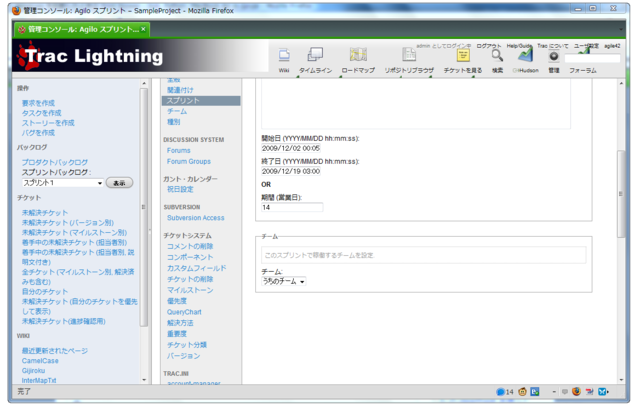Click the main page vertical scrollbar thumb
Image resolution: width=640 pixels, height=413 pixels.
[x=620, y=194]
